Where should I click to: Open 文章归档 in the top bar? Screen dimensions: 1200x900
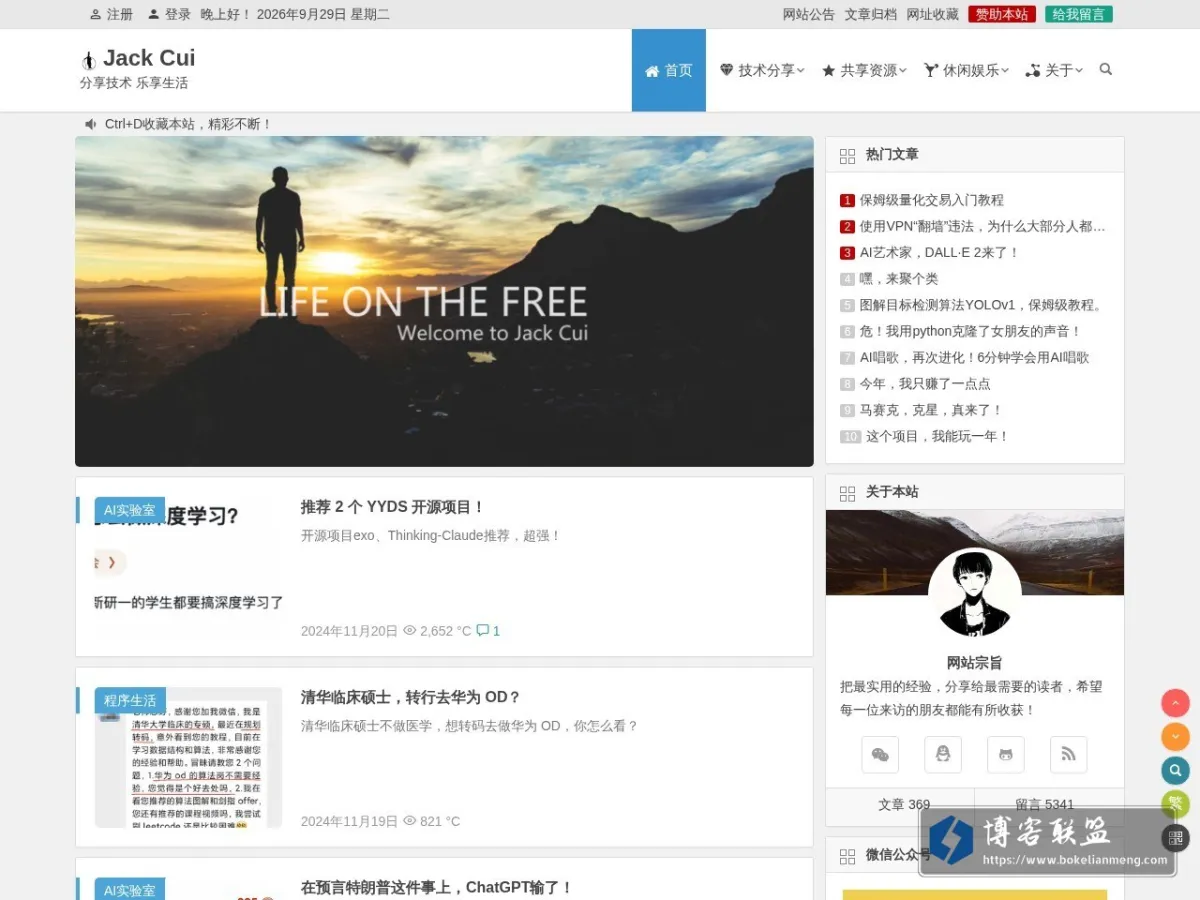[x=871, y=14]
